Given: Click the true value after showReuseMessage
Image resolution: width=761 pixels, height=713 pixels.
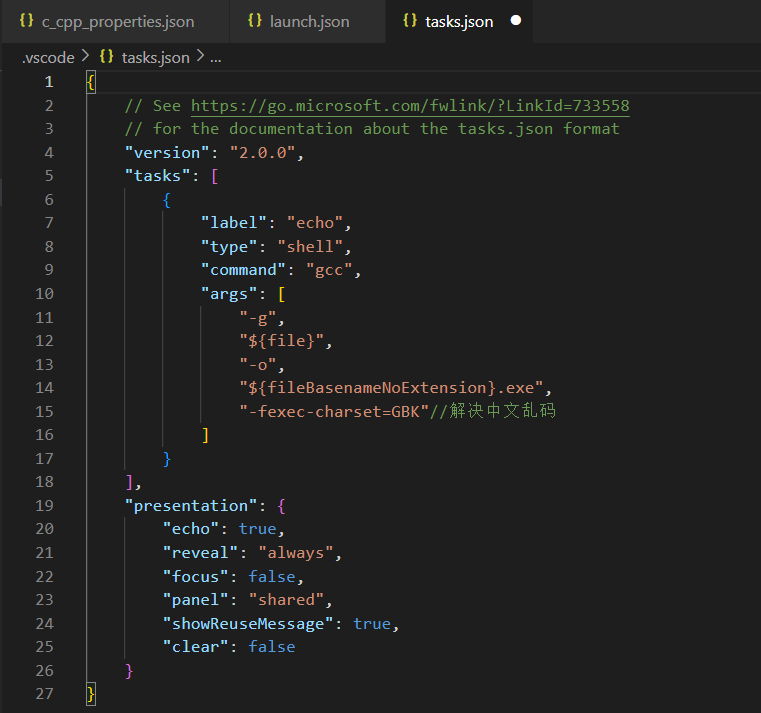Looking at the screenshot, I should [x=372, y=624].
